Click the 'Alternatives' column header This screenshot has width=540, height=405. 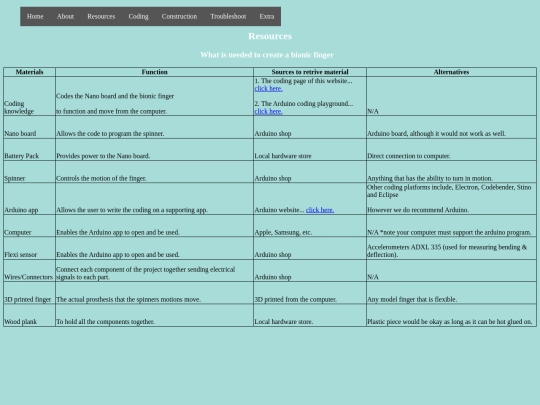point(451,72)
